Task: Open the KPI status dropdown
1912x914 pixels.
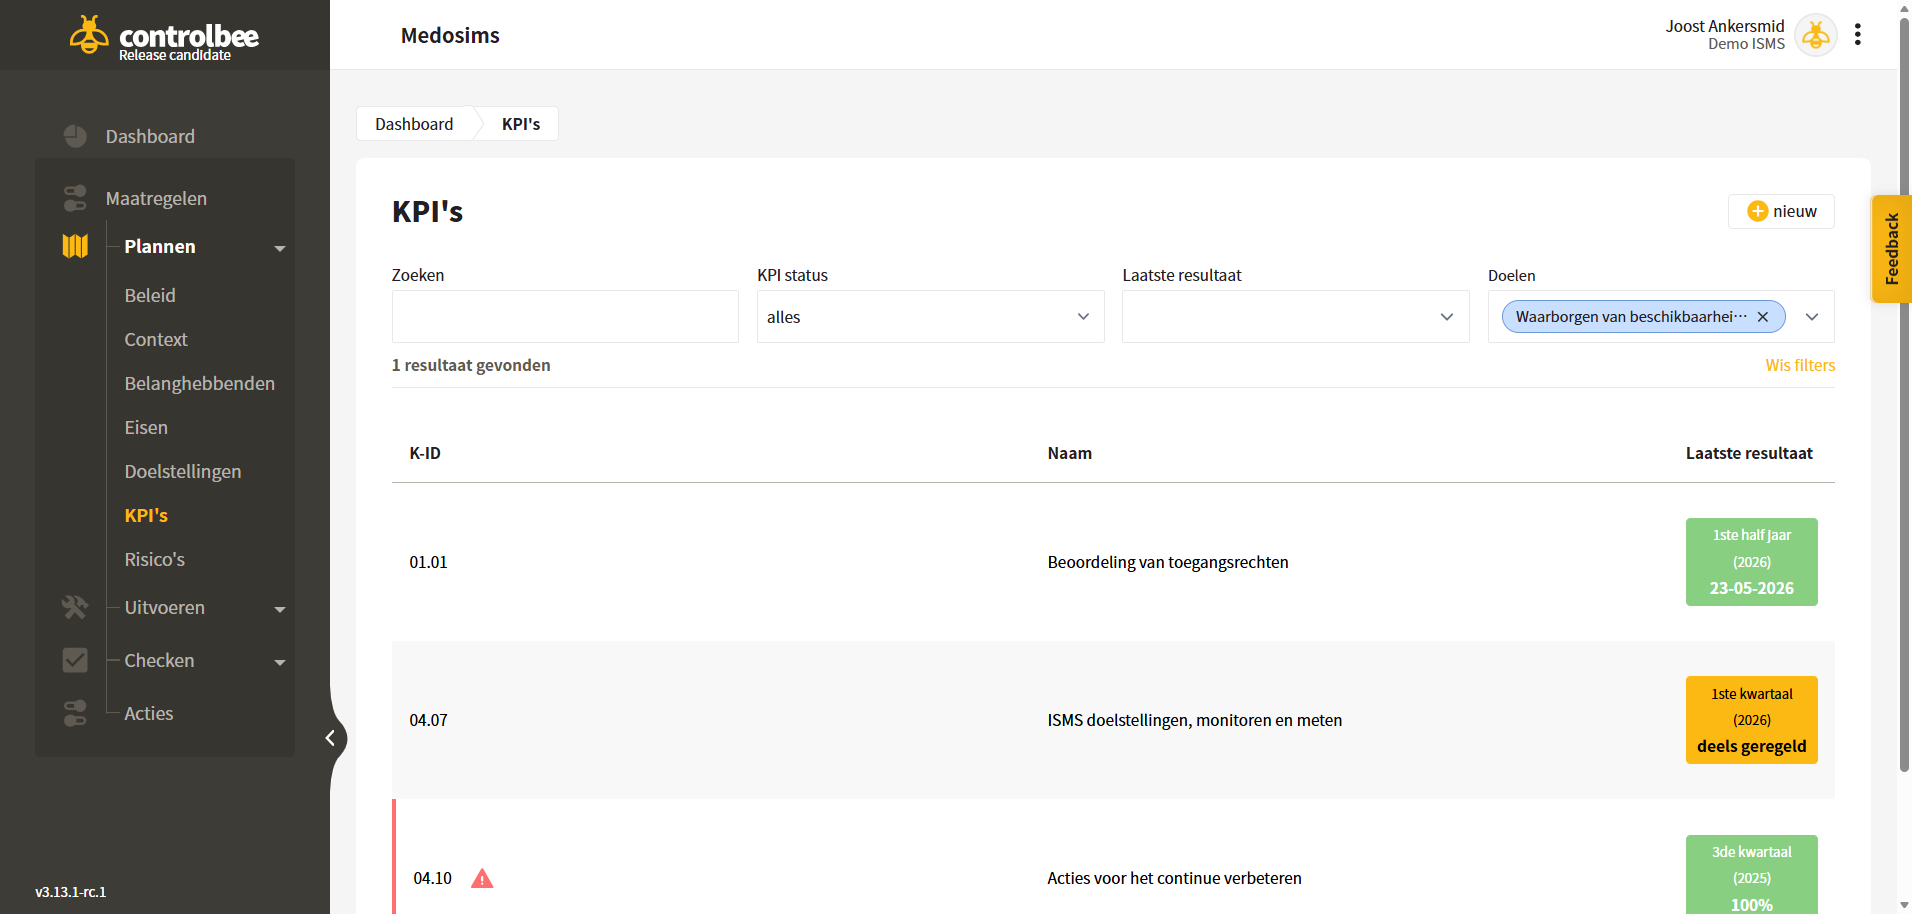Action: (930, 317)
